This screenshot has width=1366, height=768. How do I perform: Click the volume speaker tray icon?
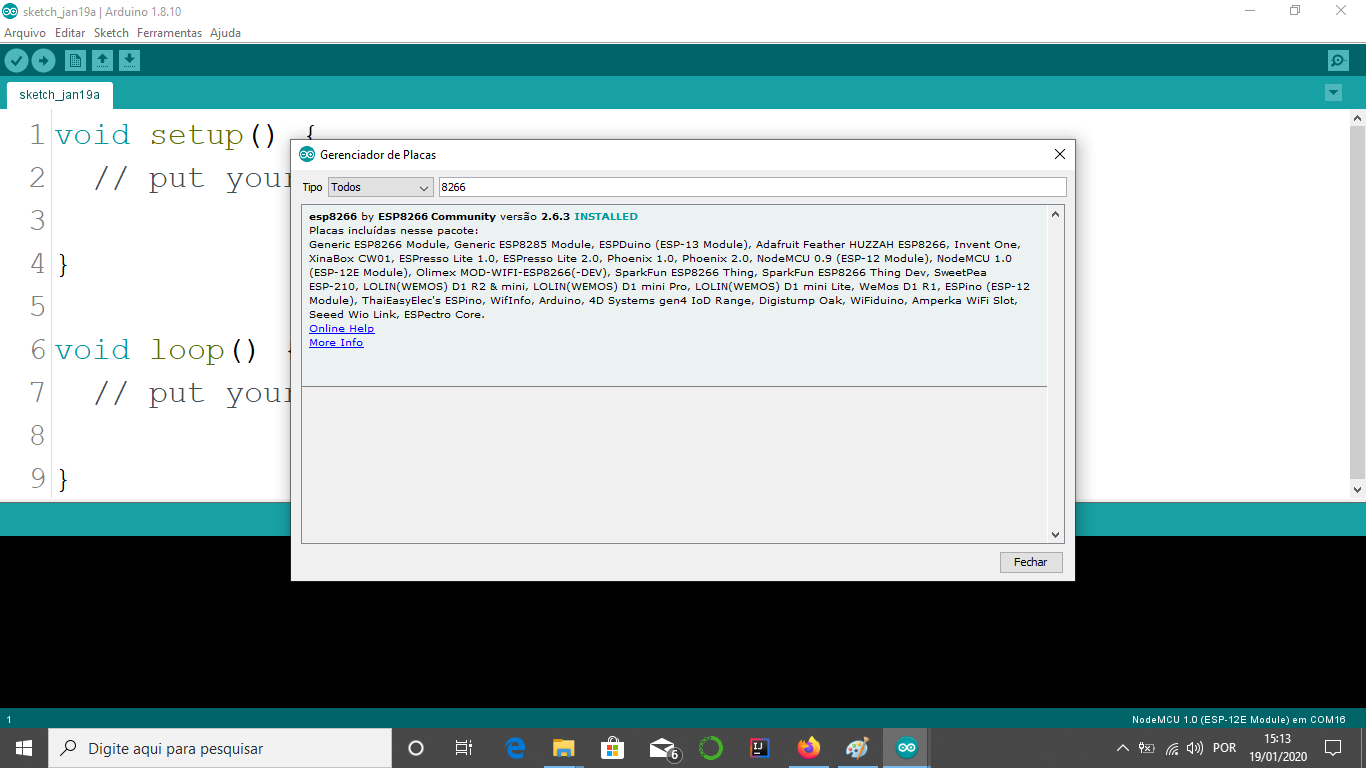coord(1195,748)
